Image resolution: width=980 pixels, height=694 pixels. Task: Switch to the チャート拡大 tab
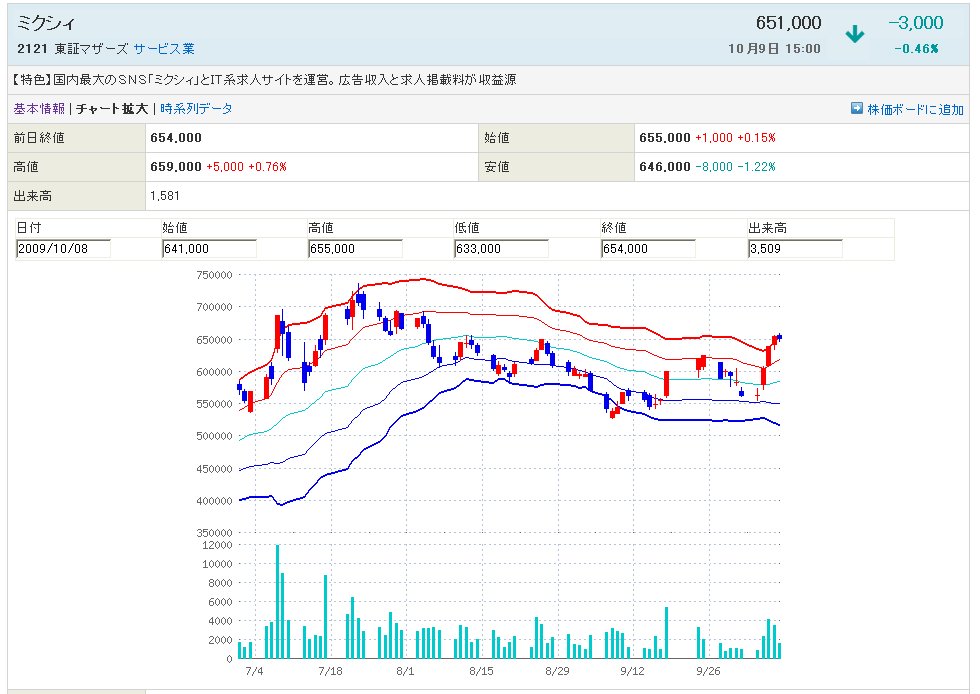(x=112, y=109)
